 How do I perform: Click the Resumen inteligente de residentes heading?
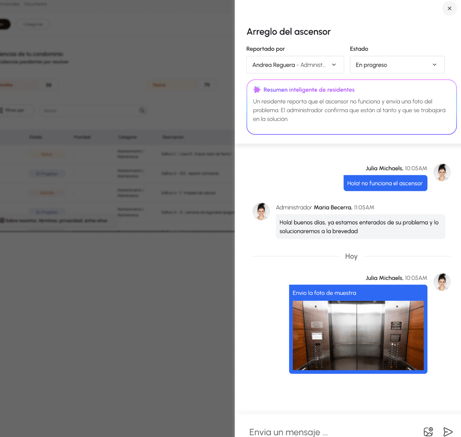pyautogui.click(x=309, y=90)
